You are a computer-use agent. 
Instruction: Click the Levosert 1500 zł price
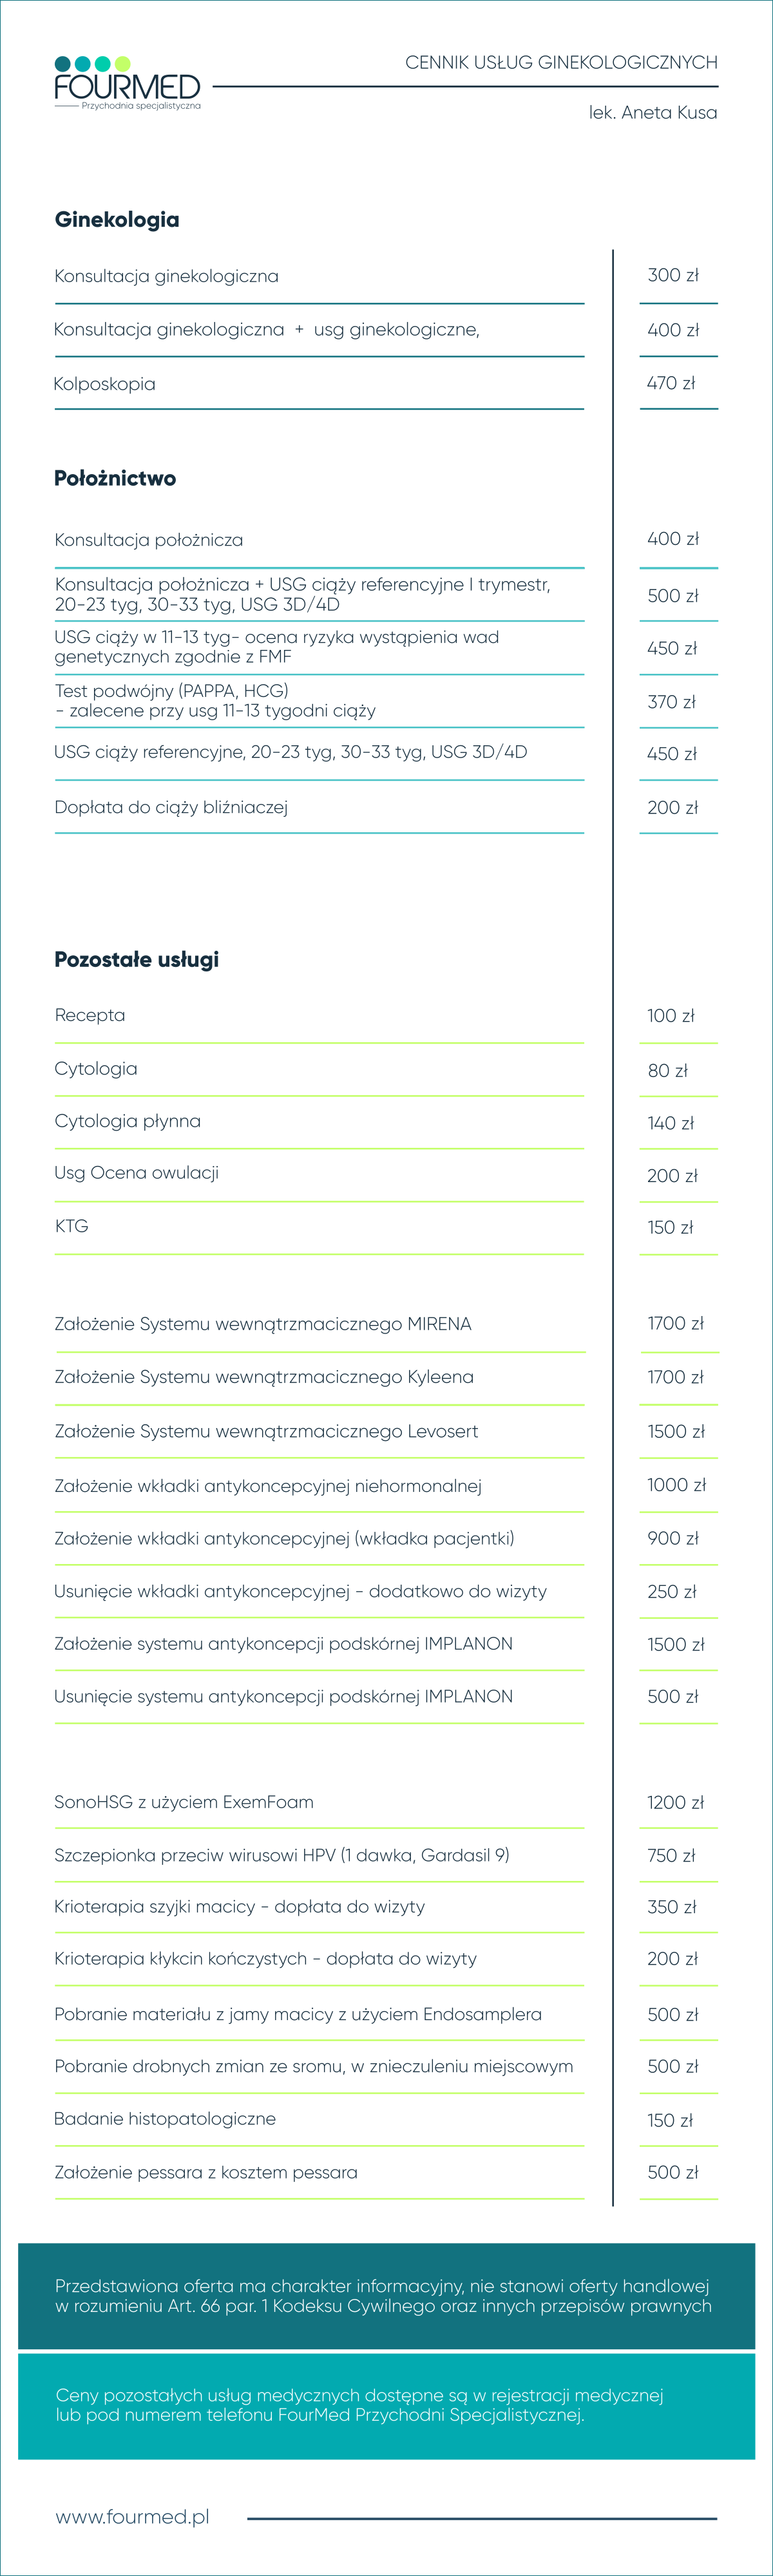click(x=675, y=1431)
